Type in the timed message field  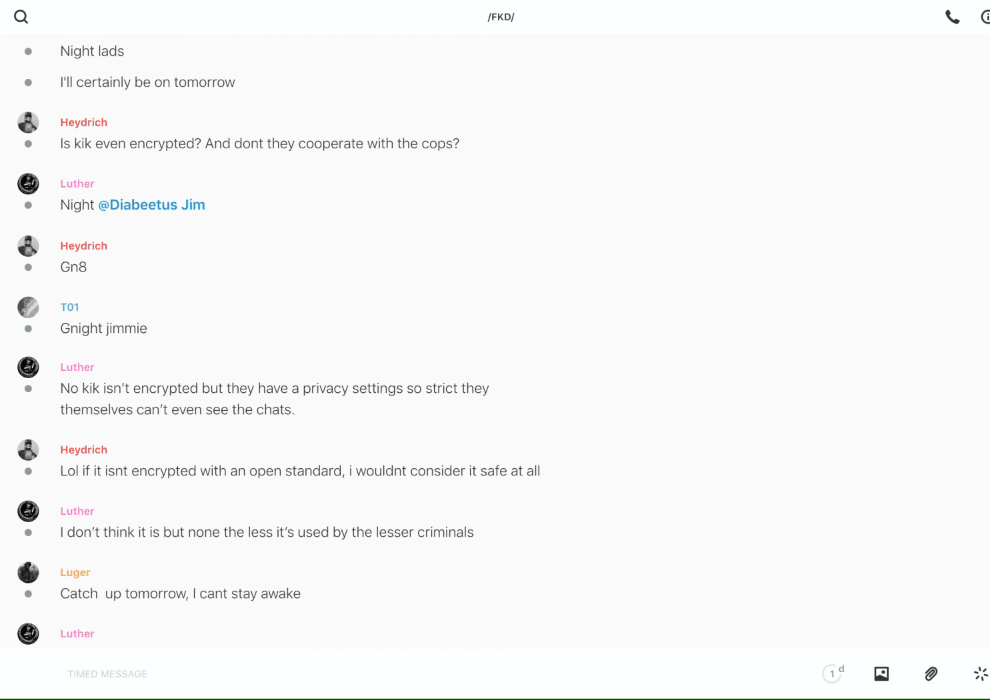tap(400, 674)
